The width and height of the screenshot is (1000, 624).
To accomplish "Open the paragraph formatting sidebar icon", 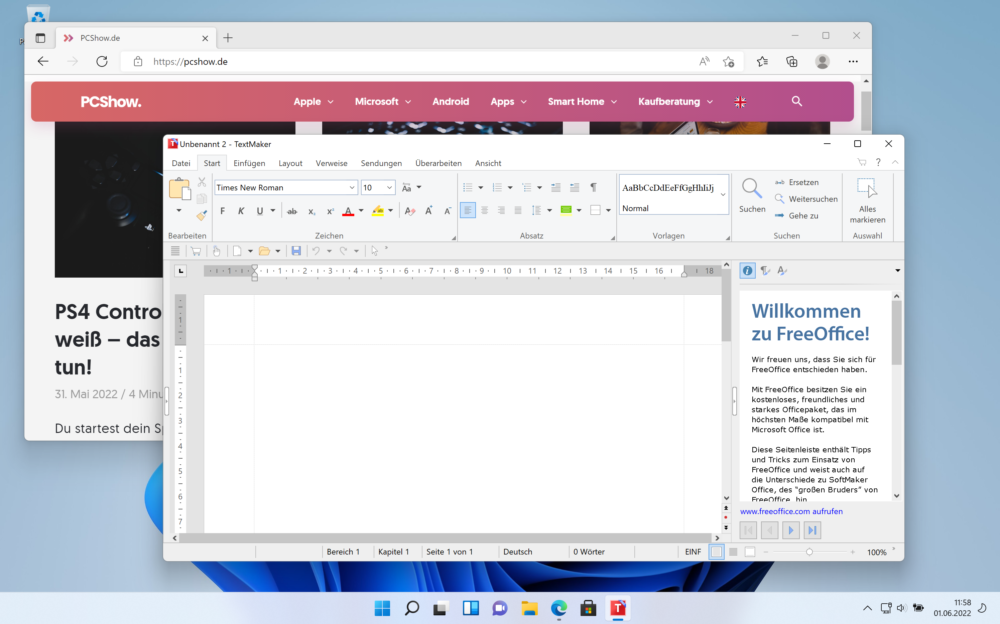I will pyautogui.click(x=765, y=271).
